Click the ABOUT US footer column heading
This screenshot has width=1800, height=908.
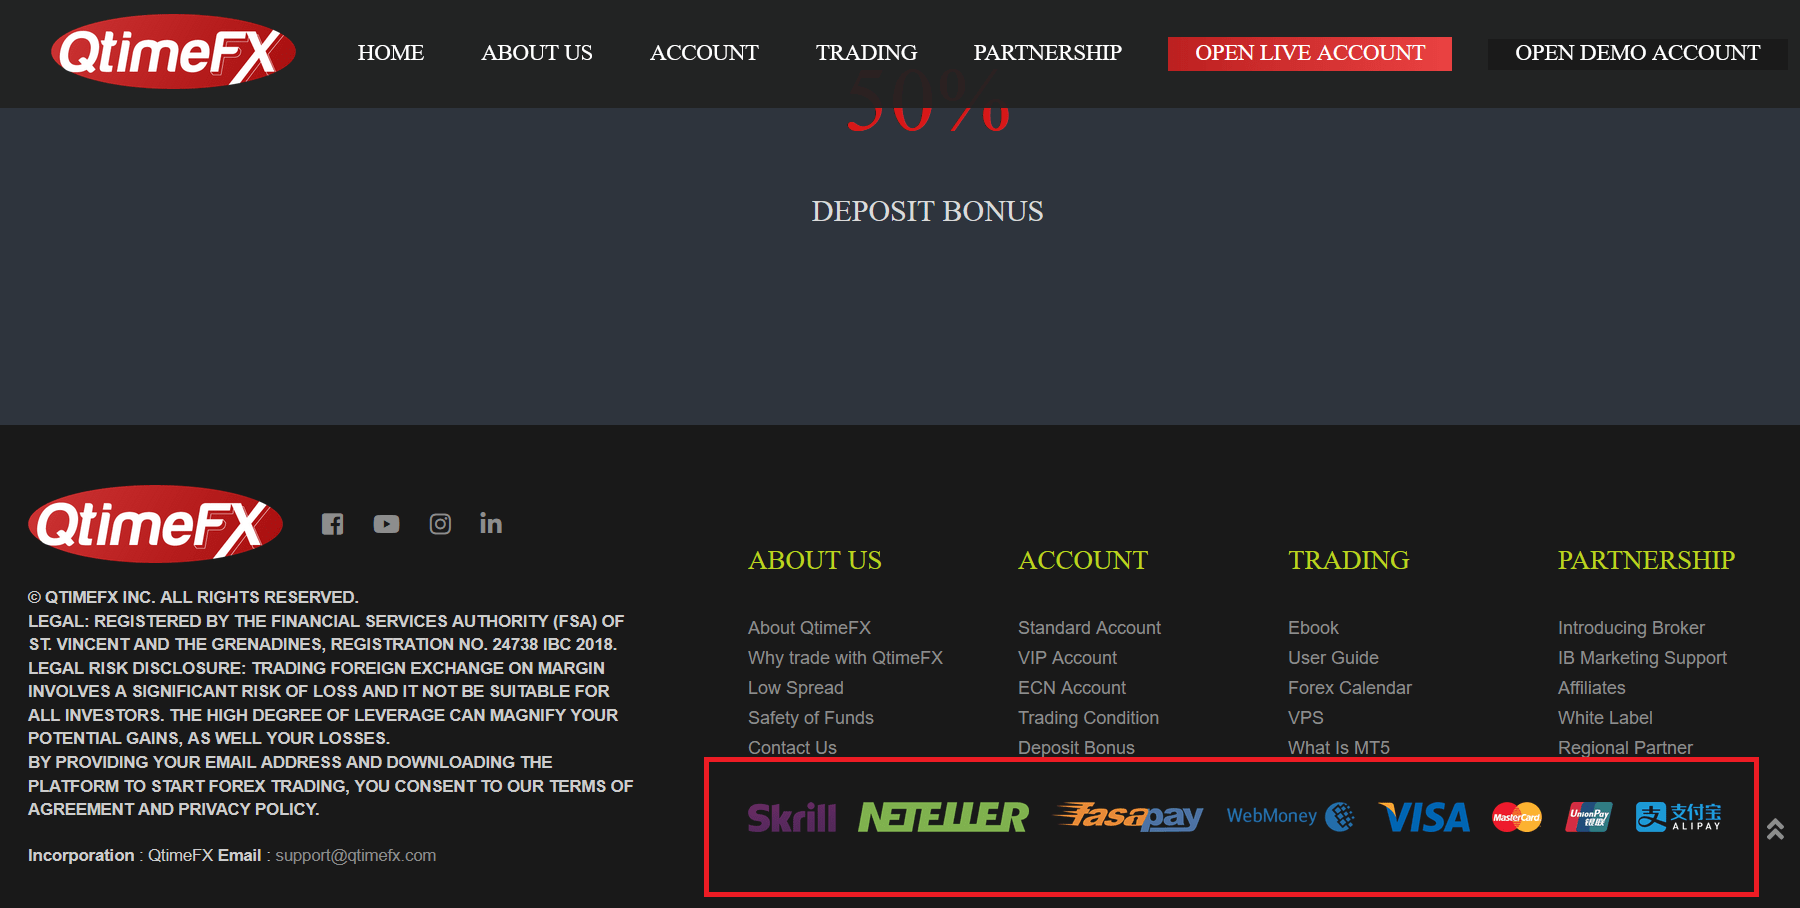click(815, 560)
